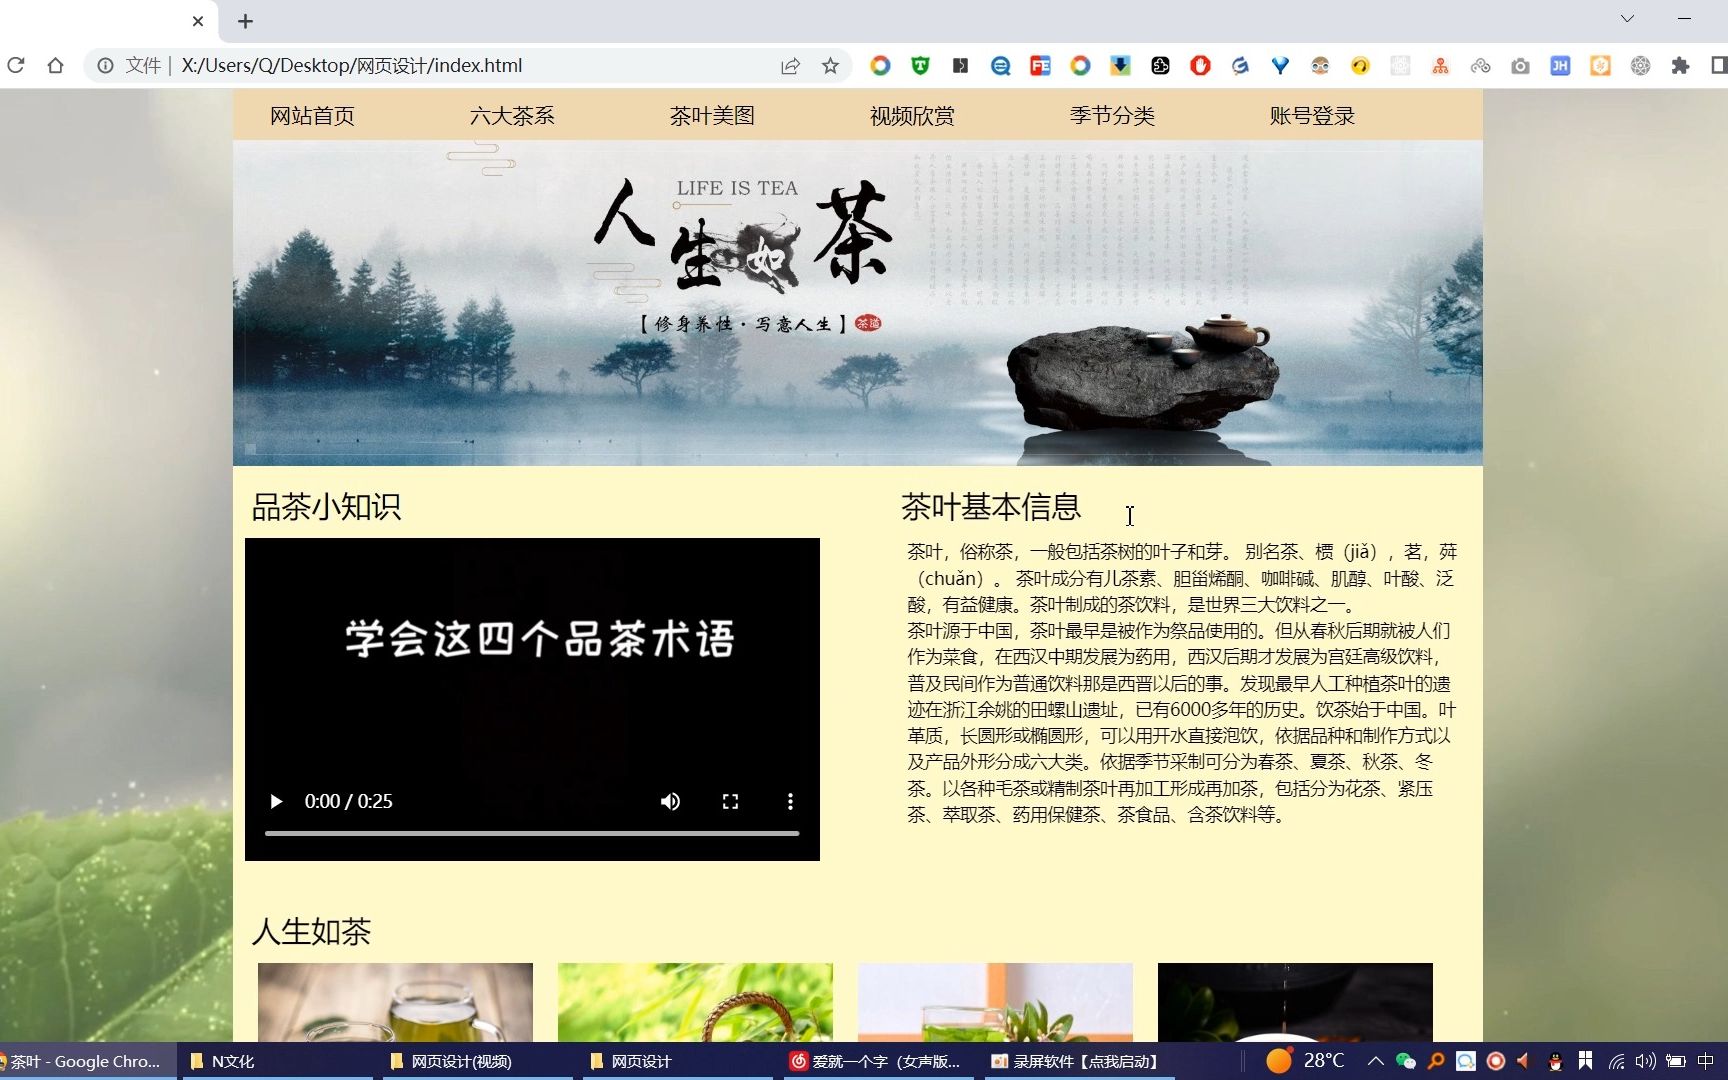Enter fullscreen mode on the video

pyautogui.click(x=730, y=801)
